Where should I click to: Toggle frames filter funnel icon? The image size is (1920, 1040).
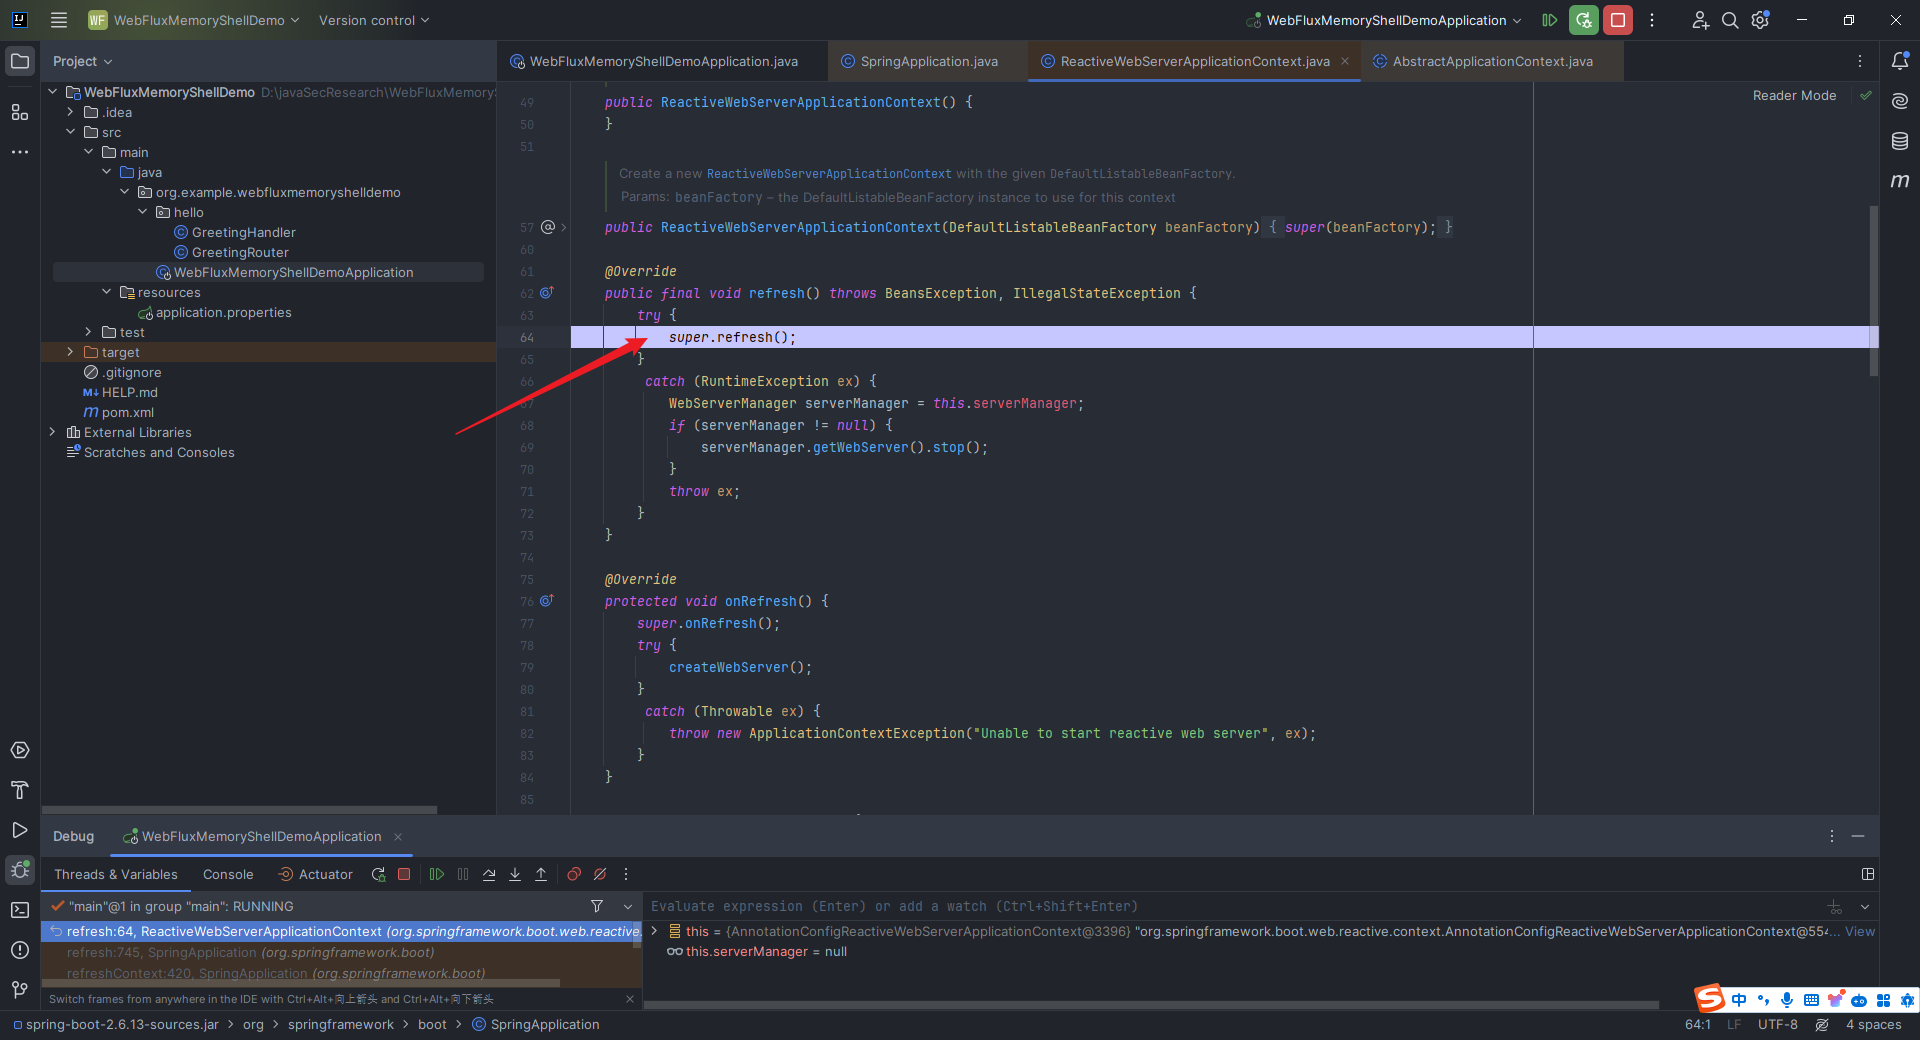point(597,906)
